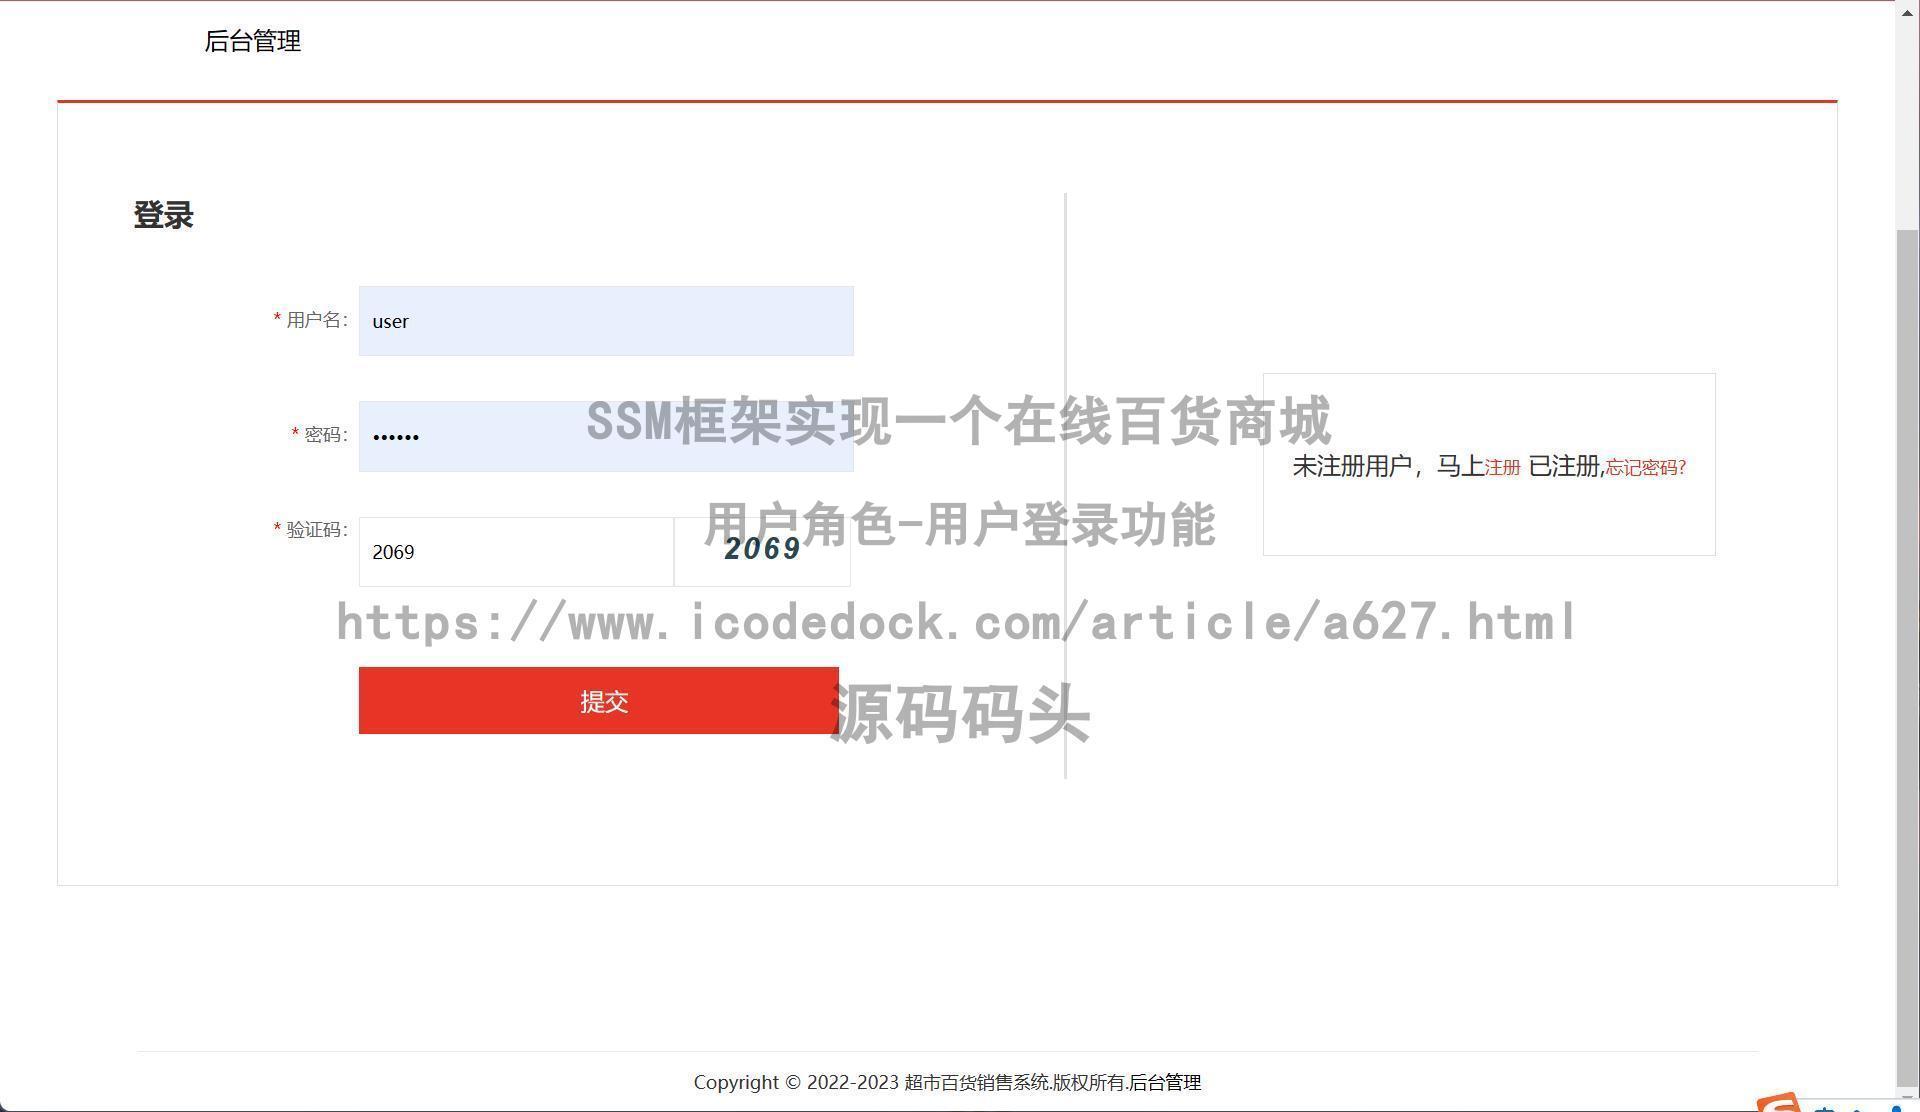1920x1112 pixels.
Task: Focus the 验证码 verification code input field
Action: (x=515, y=551)
